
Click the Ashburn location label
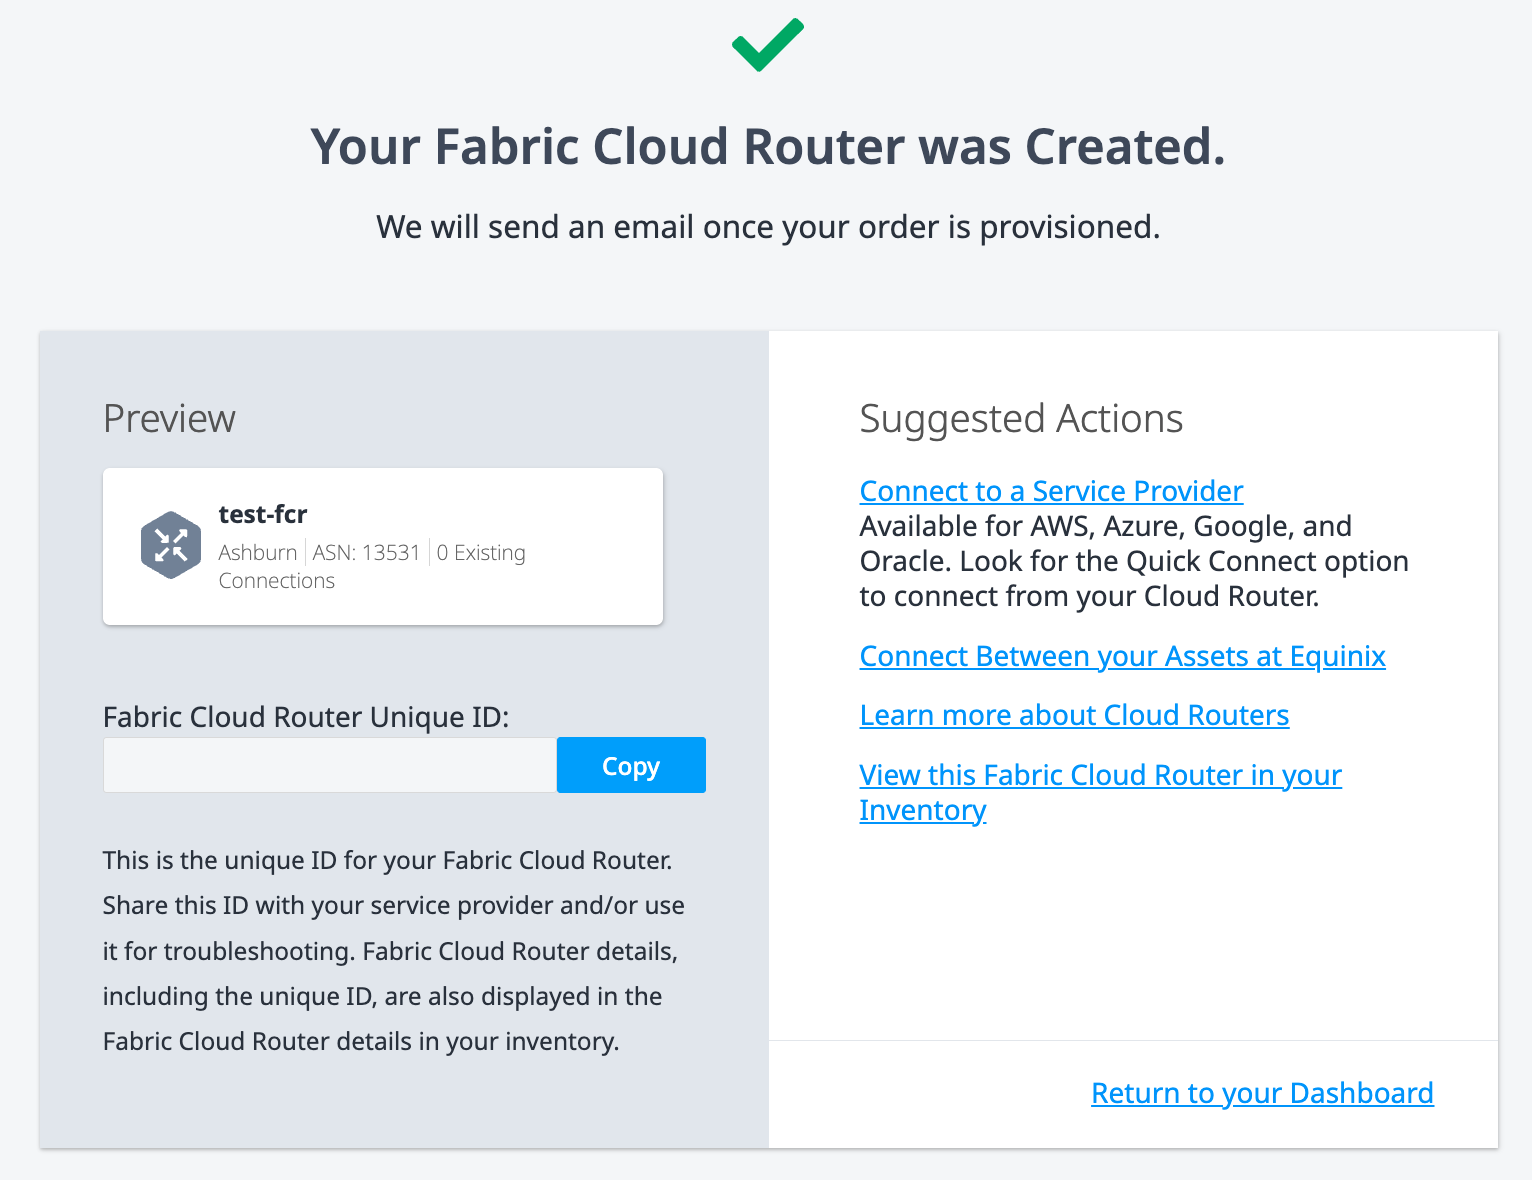point(258,552)
